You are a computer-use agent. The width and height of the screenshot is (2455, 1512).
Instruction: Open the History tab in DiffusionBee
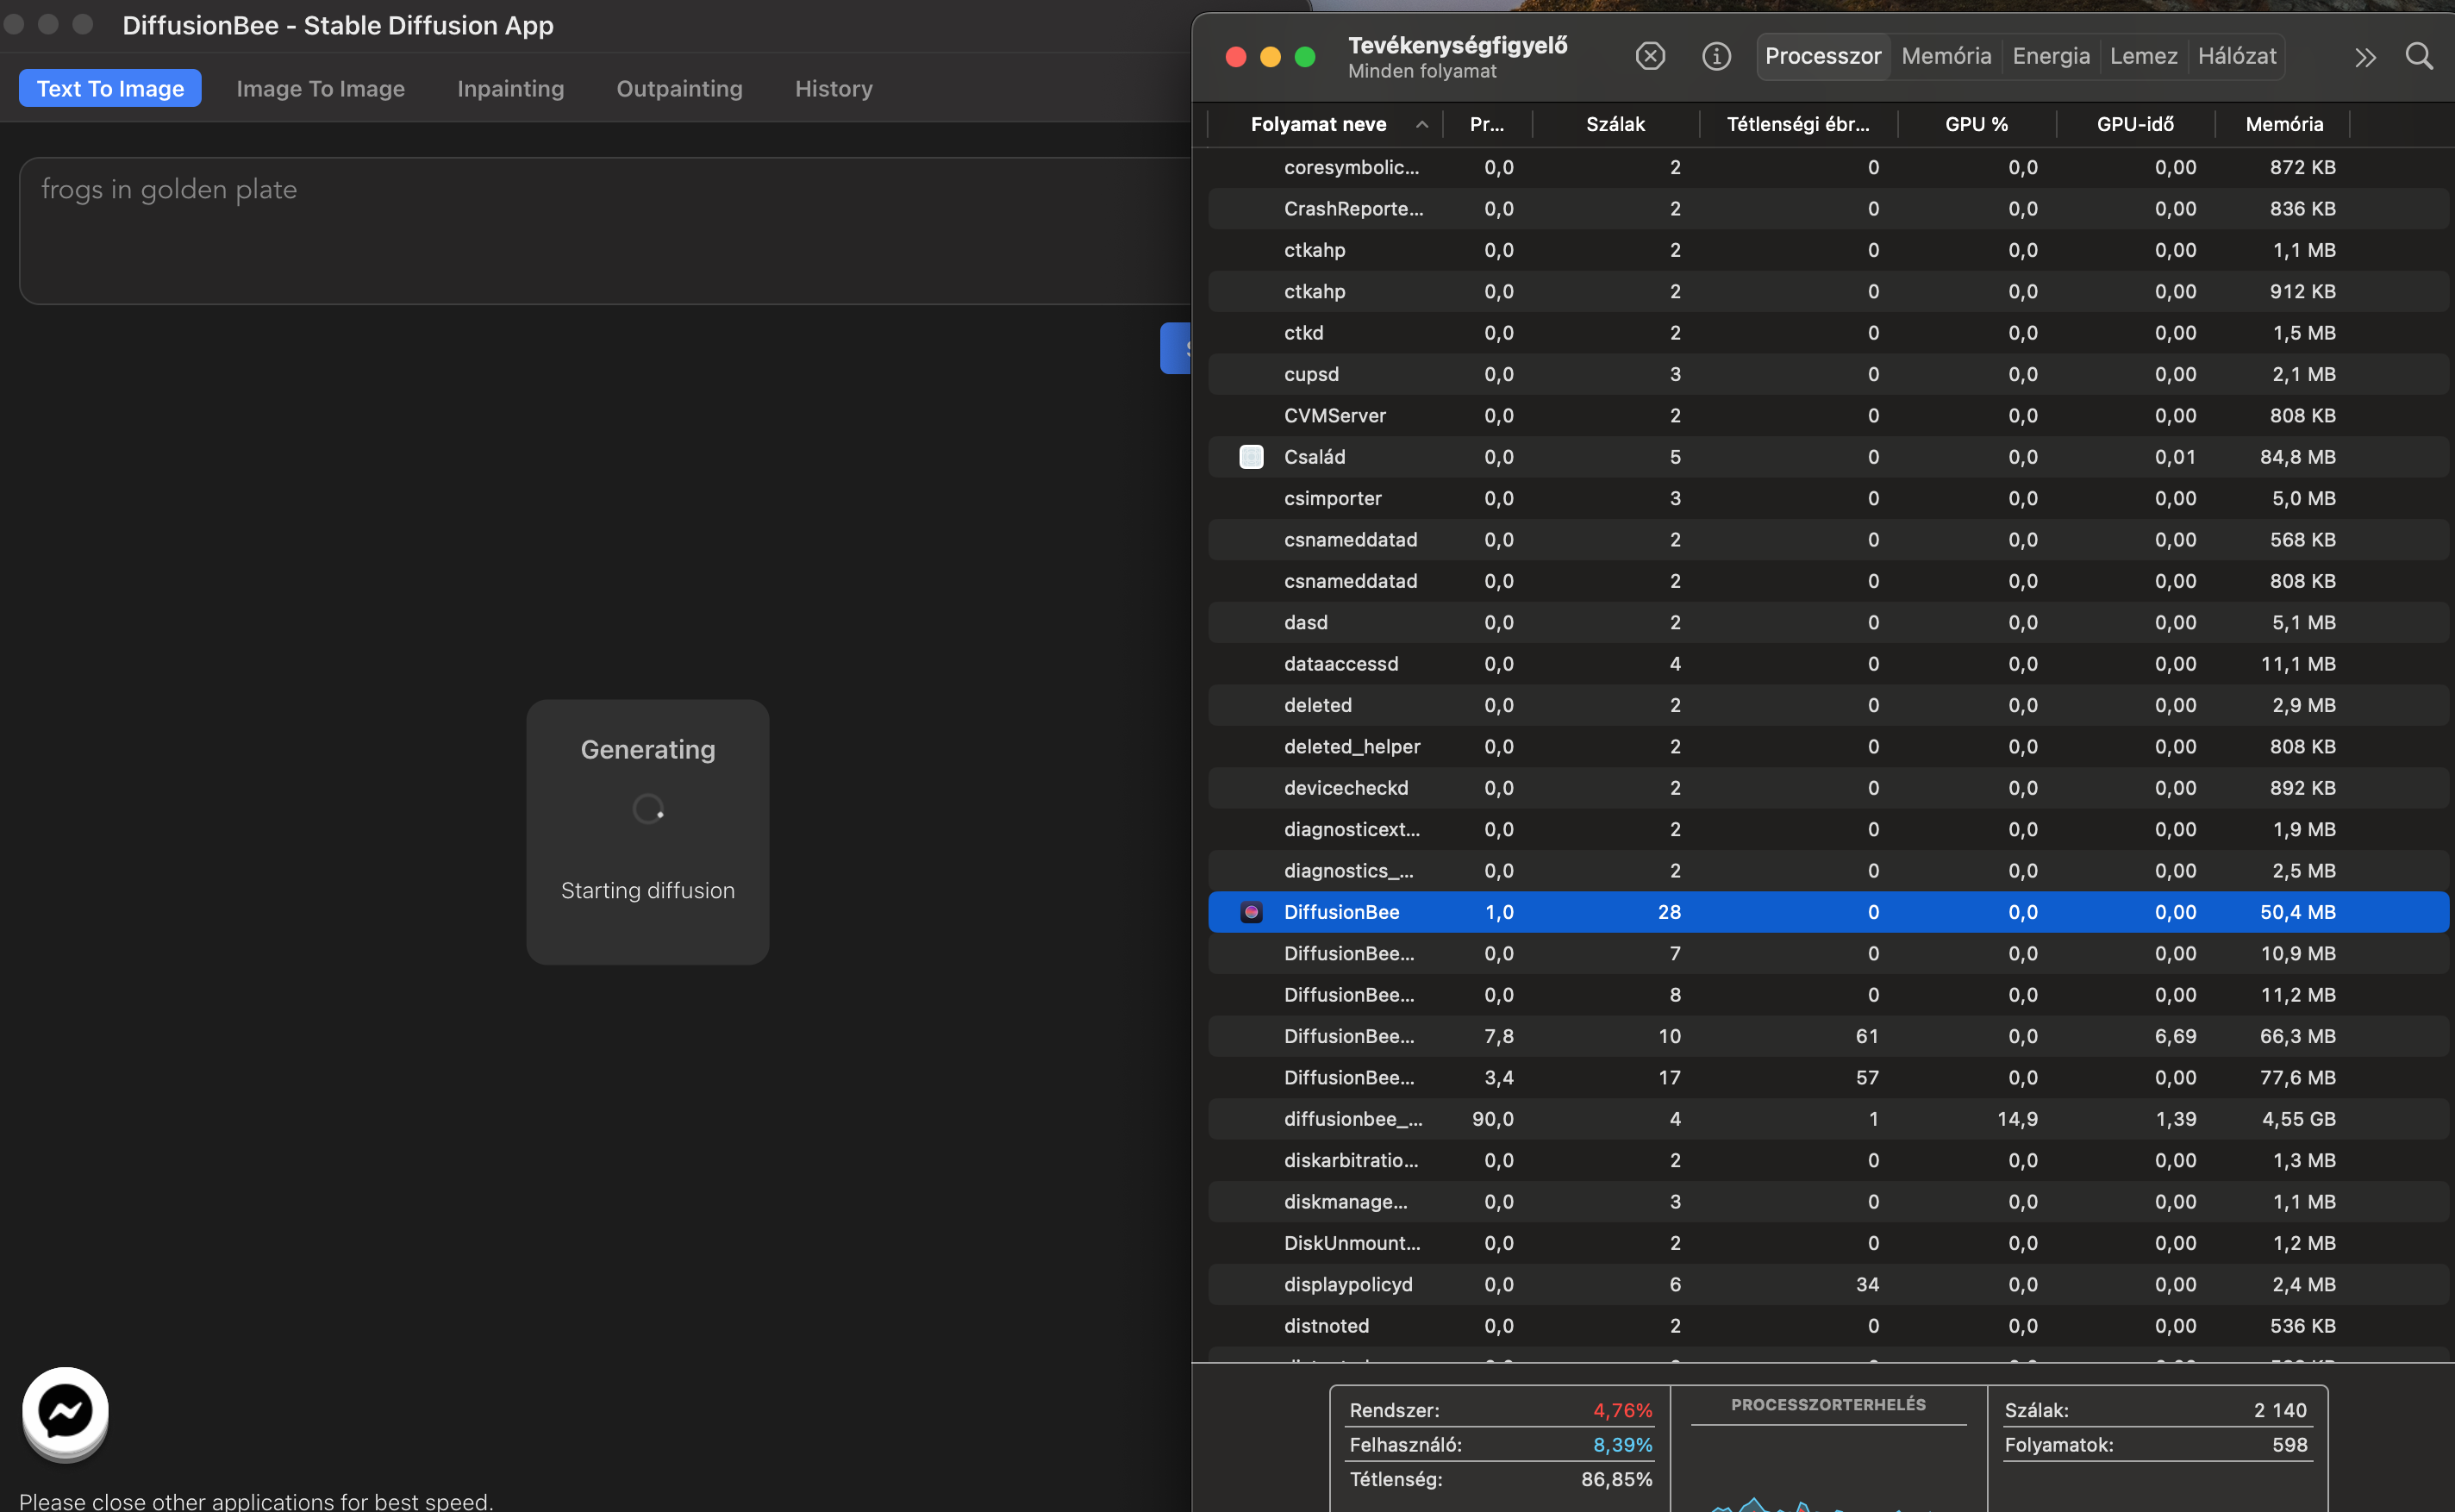coord(833,88)
